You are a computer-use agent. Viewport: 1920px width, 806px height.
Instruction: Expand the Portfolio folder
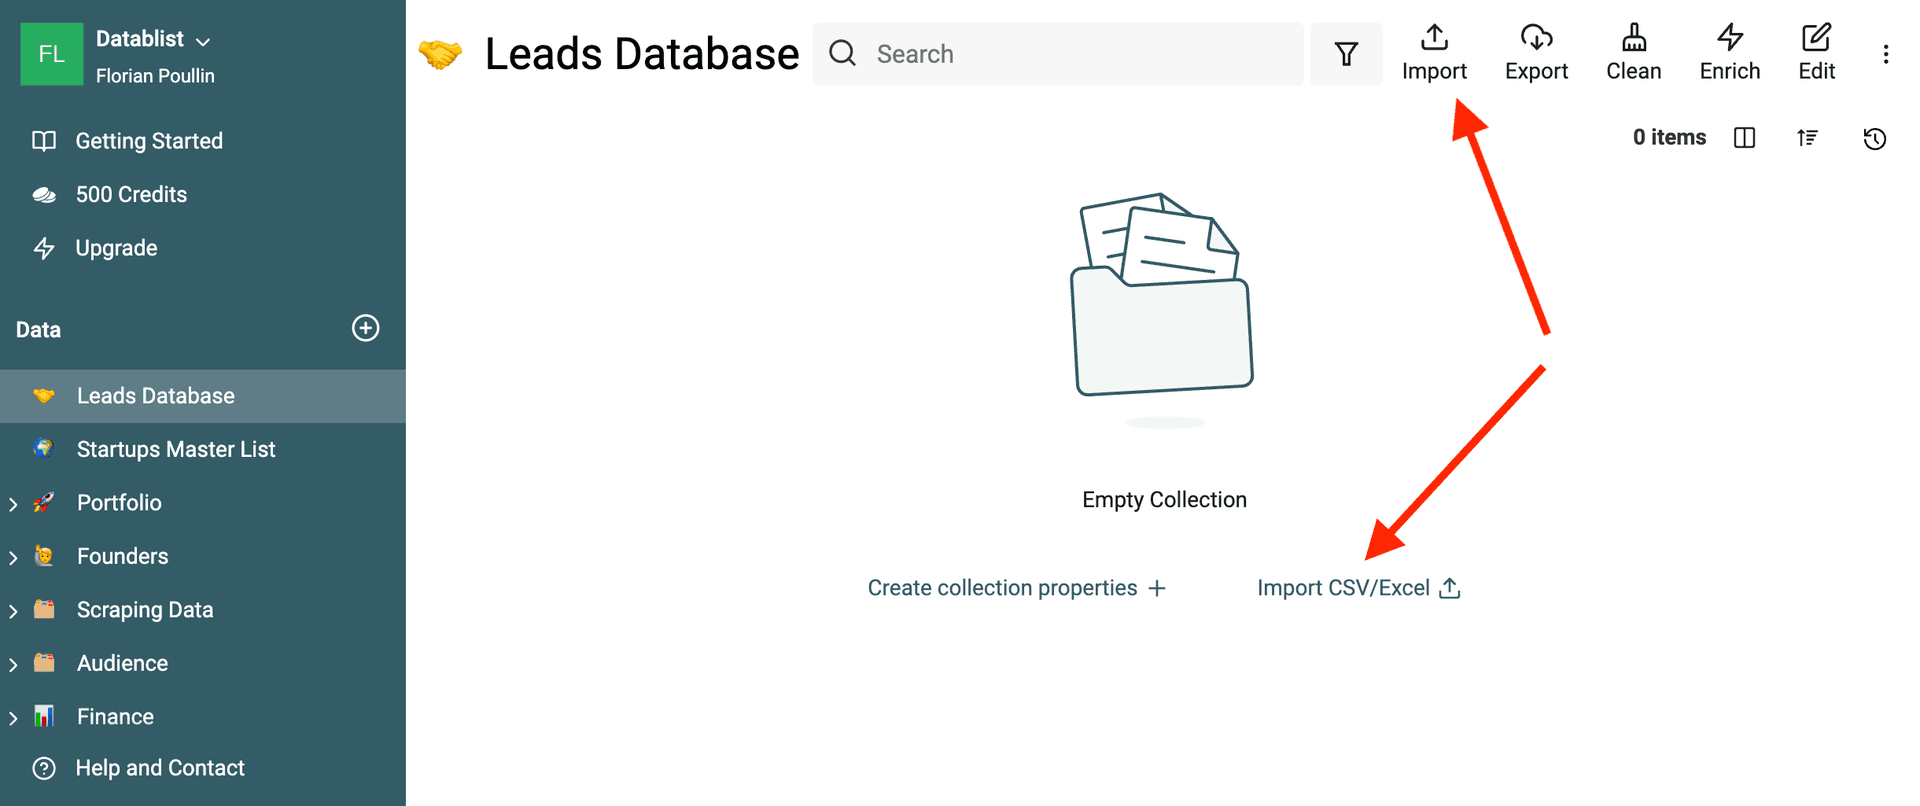pyautogui.click(x=13, y=504)
